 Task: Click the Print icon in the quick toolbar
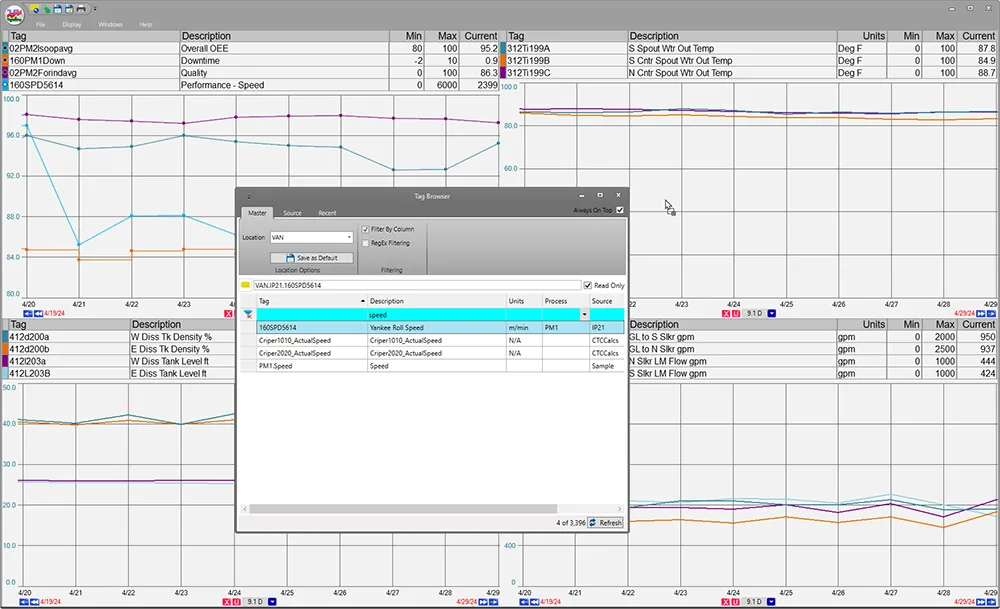point(81,8)
